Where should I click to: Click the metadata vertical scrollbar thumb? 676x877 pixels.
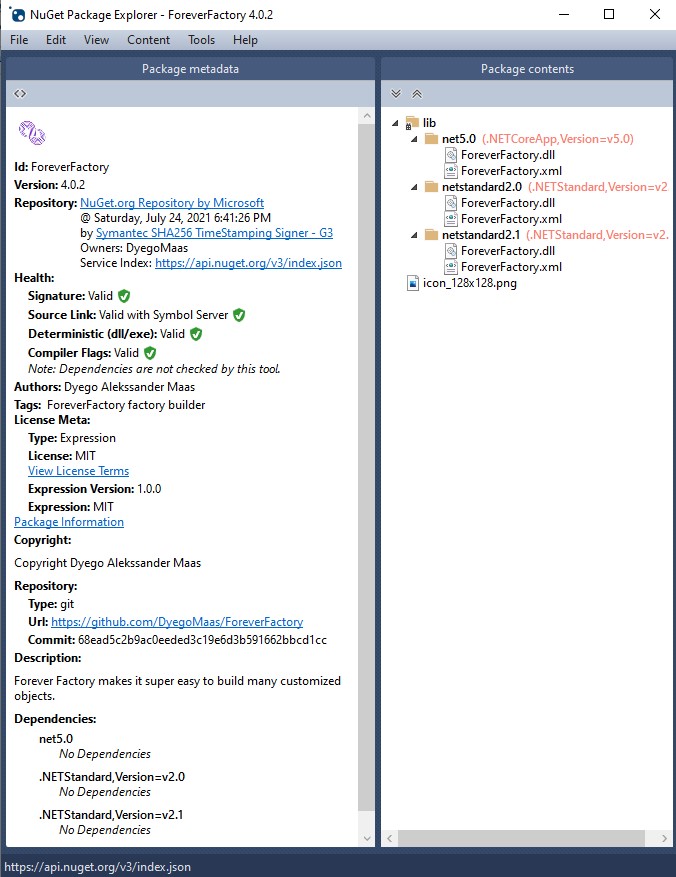coord(367,467)
